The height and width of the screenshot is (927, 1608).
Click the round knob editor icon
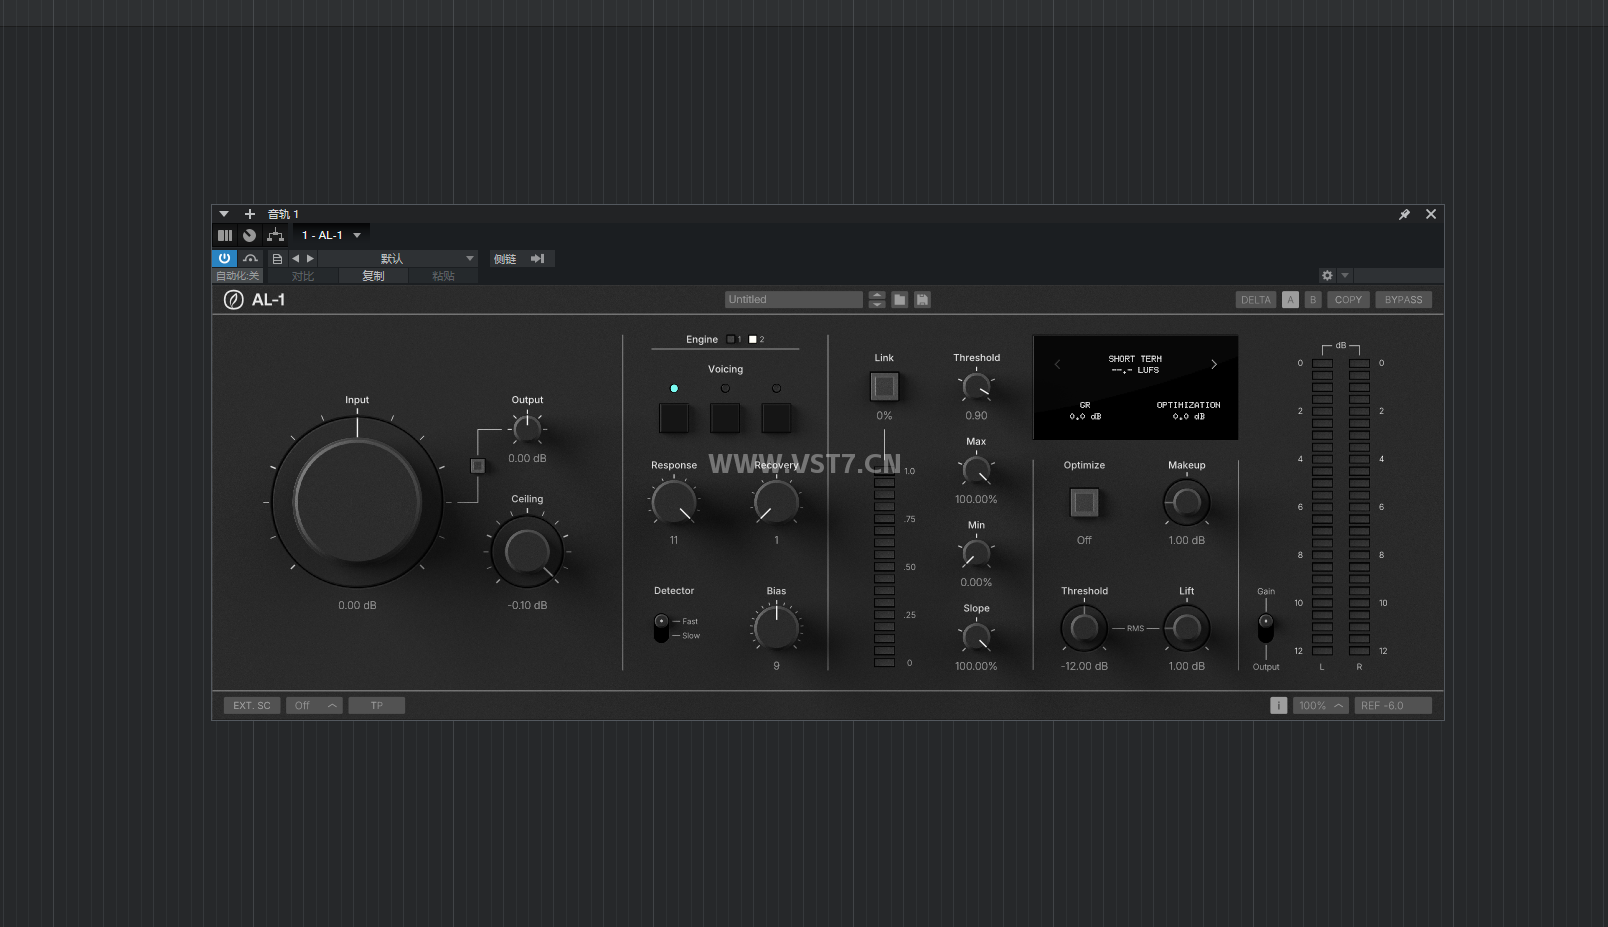click(x=250, y=235)
